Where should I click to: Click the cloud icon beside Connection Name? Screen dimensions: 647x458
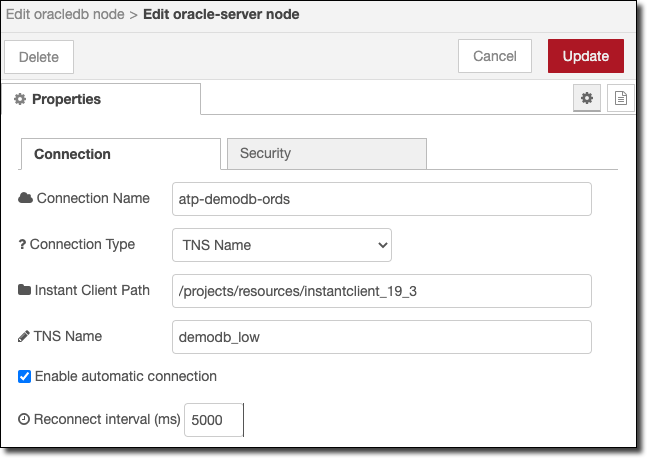(25, 198)
